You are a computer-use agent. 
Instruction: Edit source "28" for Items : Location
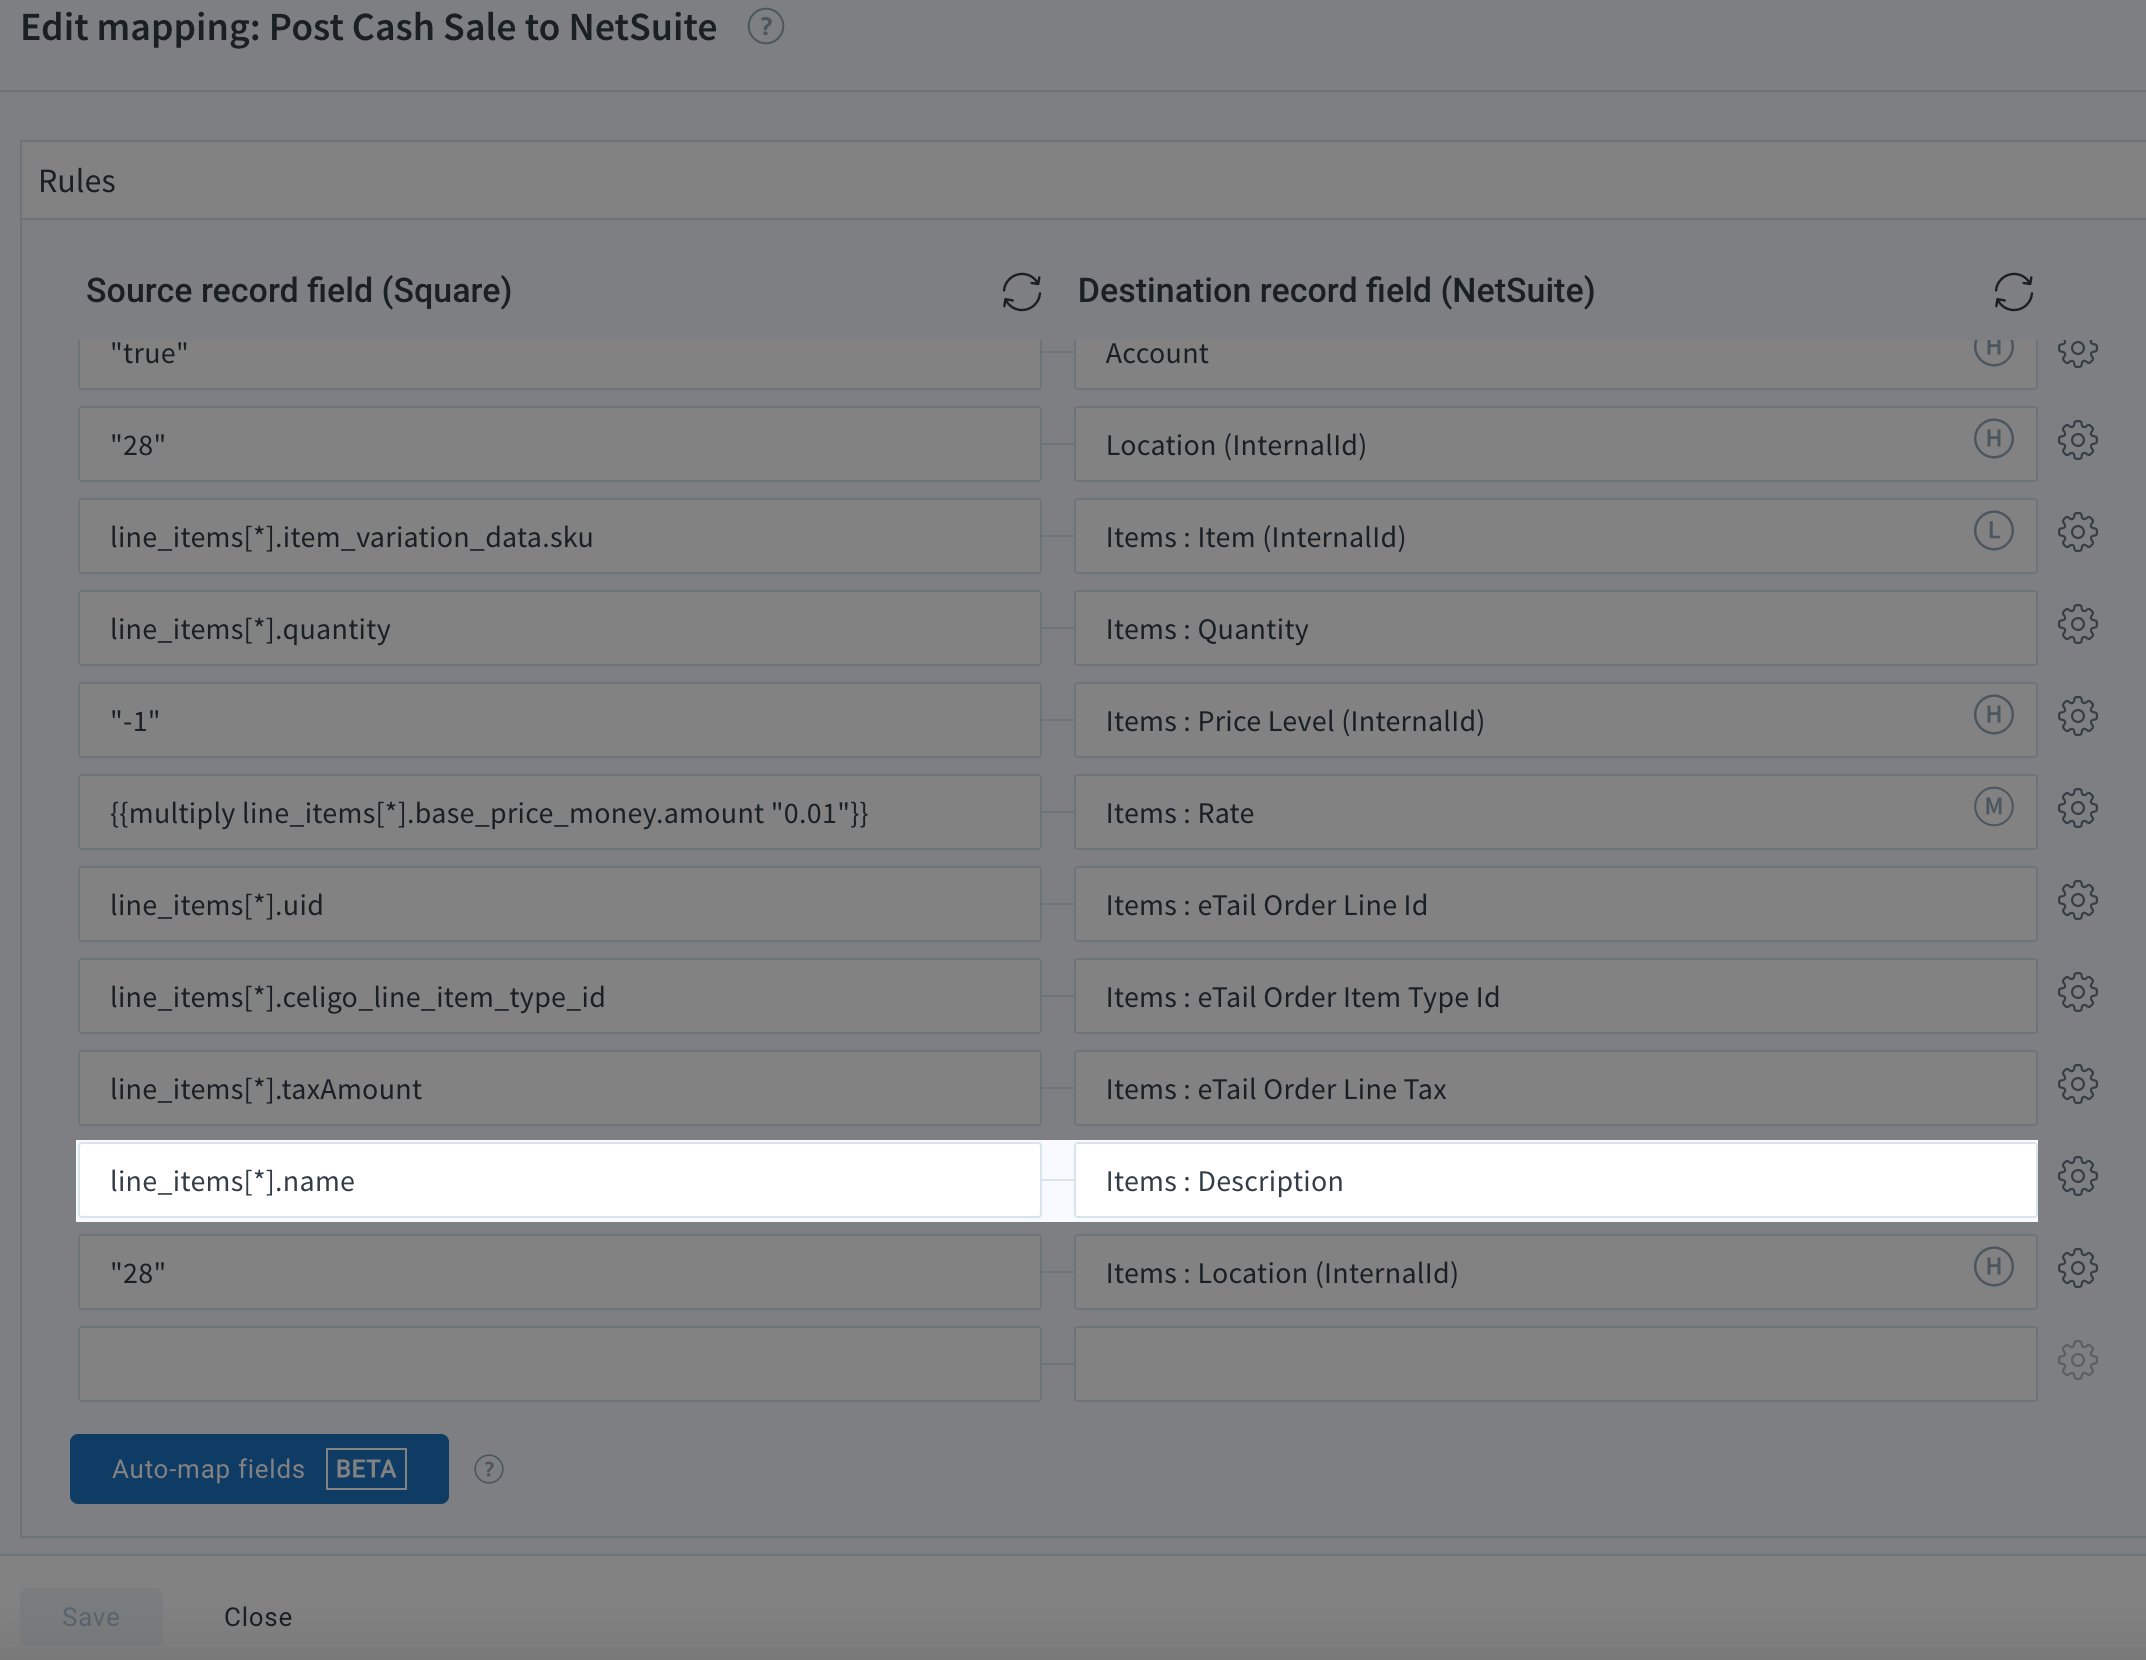coord(560,1272)
